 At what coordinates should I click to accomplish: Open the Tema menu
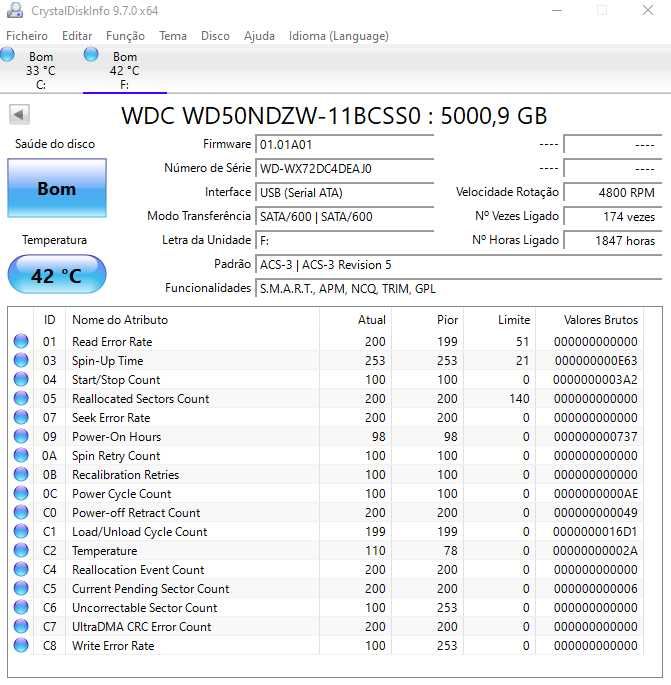point(173,36)
